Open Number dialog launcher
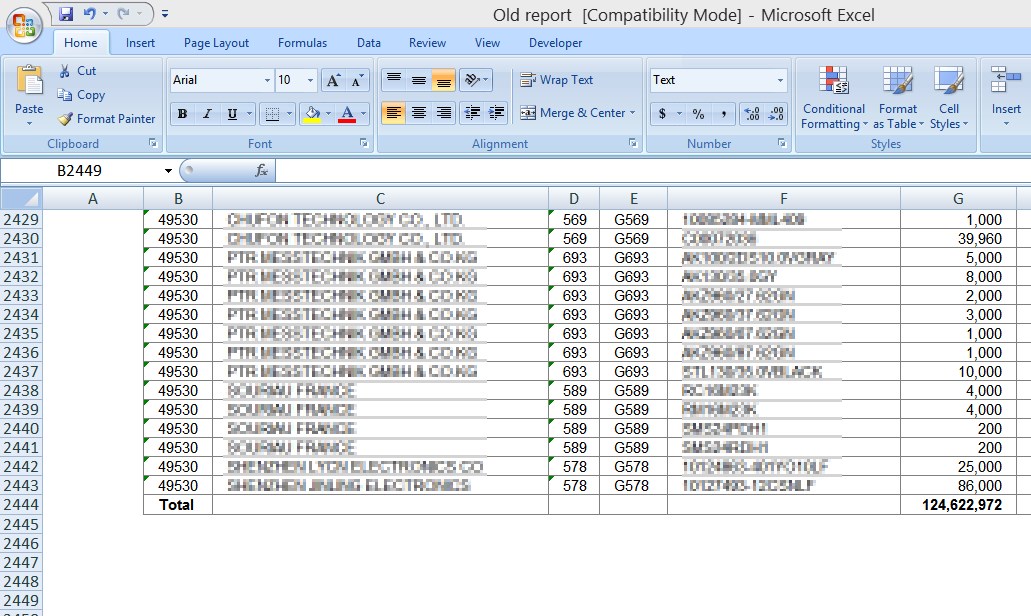The width and height of the screenshot is (1031, 616). (x=782, y=143)
